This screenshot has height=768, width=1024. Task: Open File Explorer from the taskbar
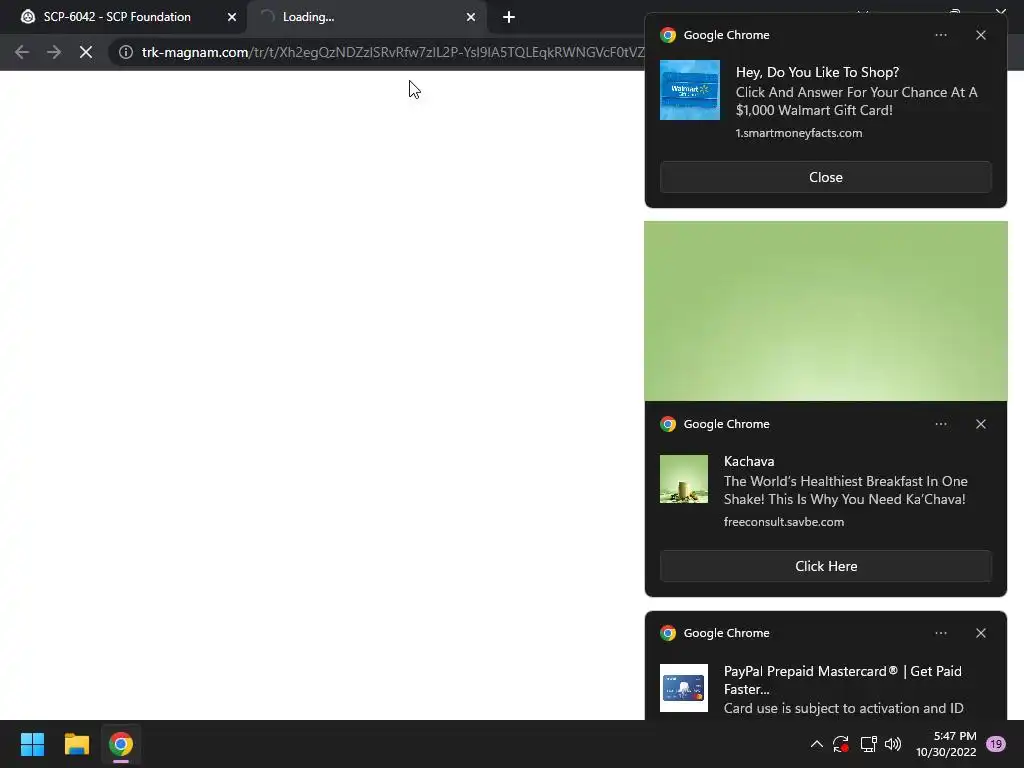pyautogui.click(x=76, y=744)
